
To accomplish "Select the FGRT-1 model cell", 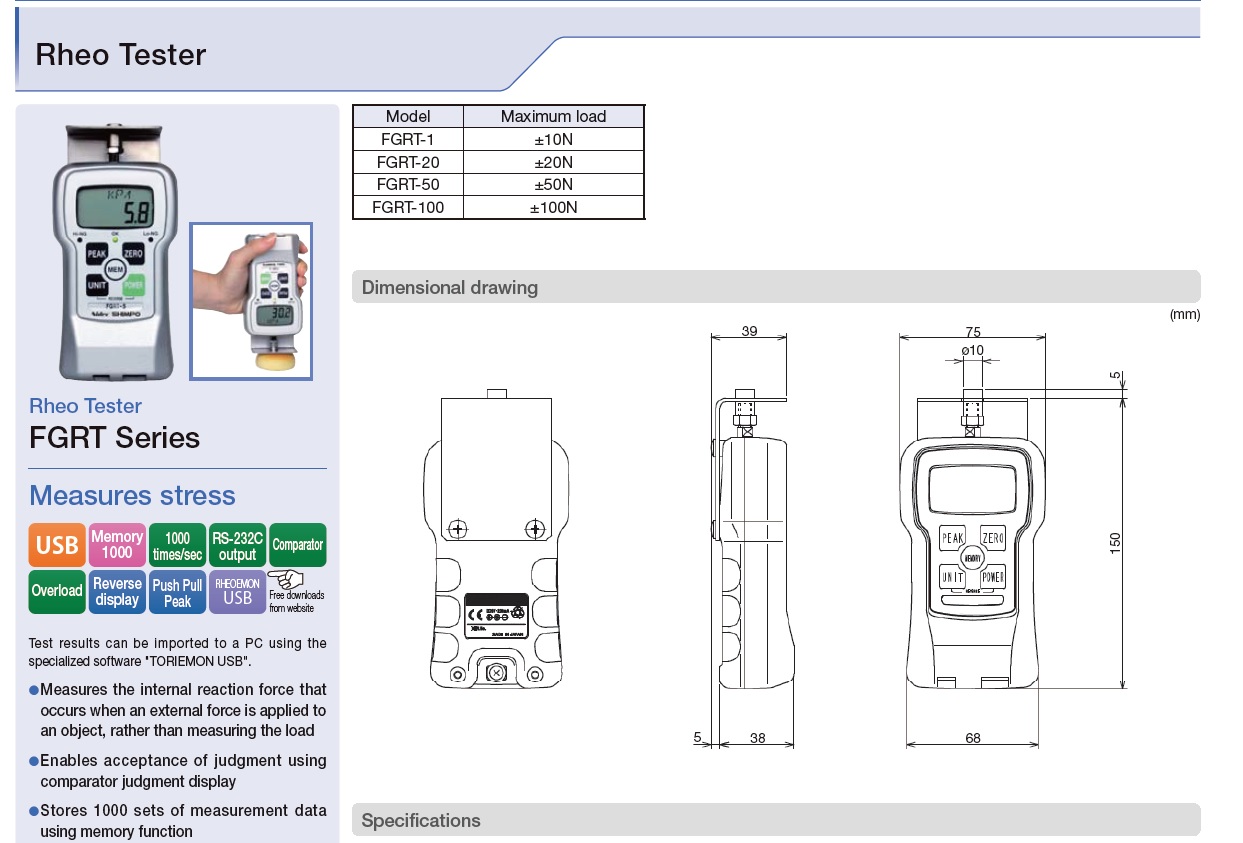I will (408, 139).
